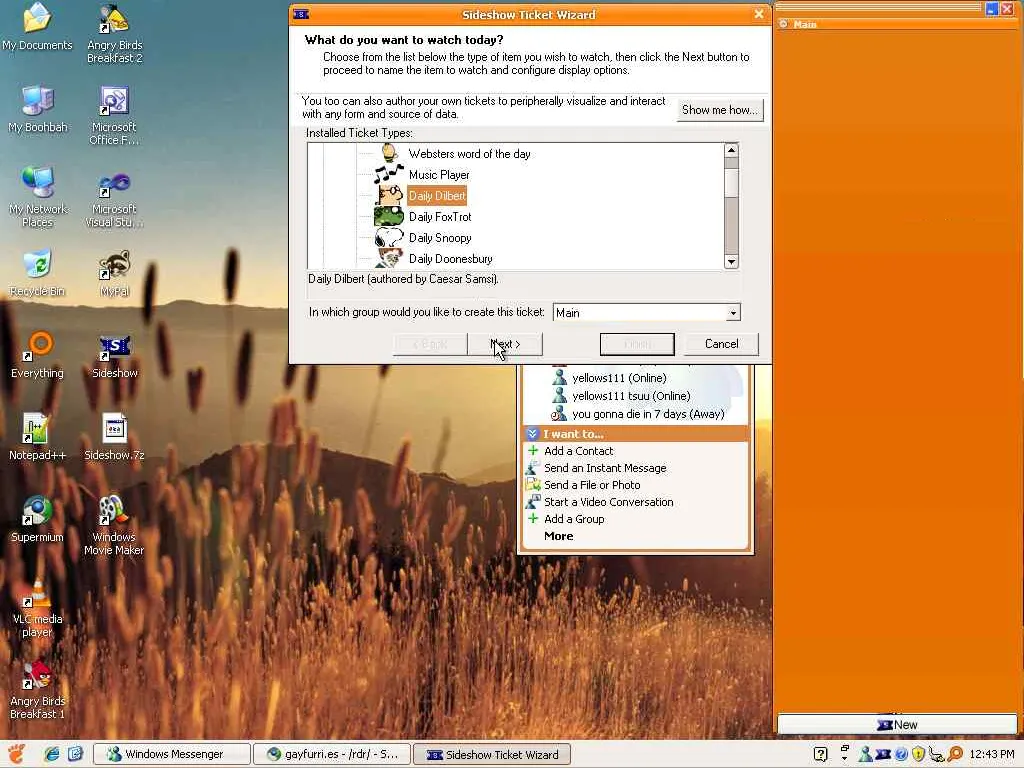Launch Internet Explorer from quick launch
The width and height of the screenshot is (1024, 768).
click(x=51, y=754)
